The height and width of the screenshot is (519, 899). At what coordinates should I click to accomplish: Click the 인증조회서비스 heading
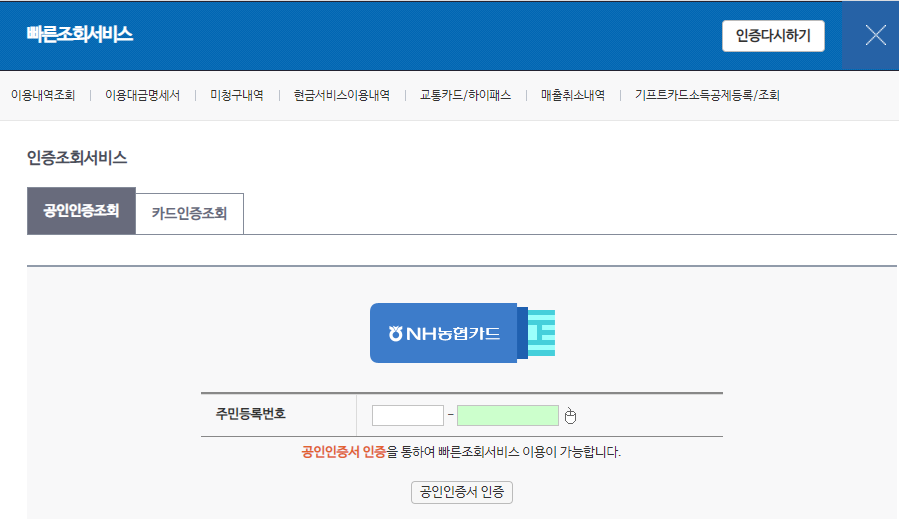[77, 158]
